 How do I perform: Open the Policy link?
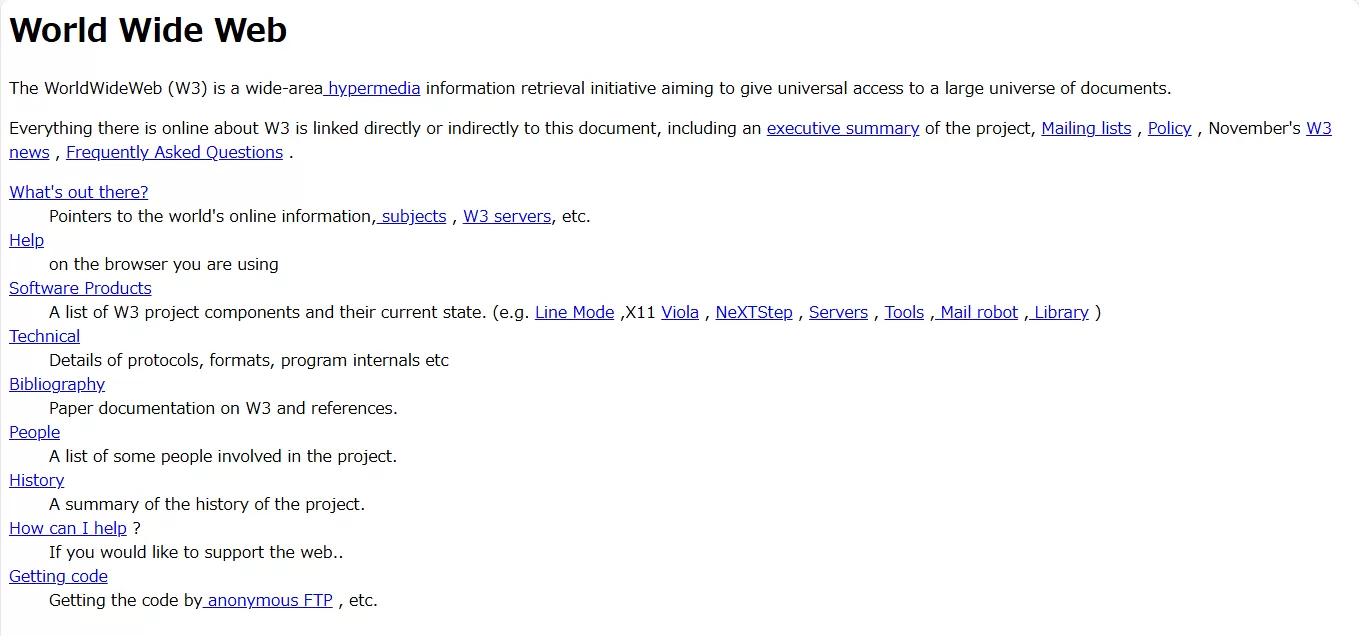pyautogui.click(x=1169, y=128)
